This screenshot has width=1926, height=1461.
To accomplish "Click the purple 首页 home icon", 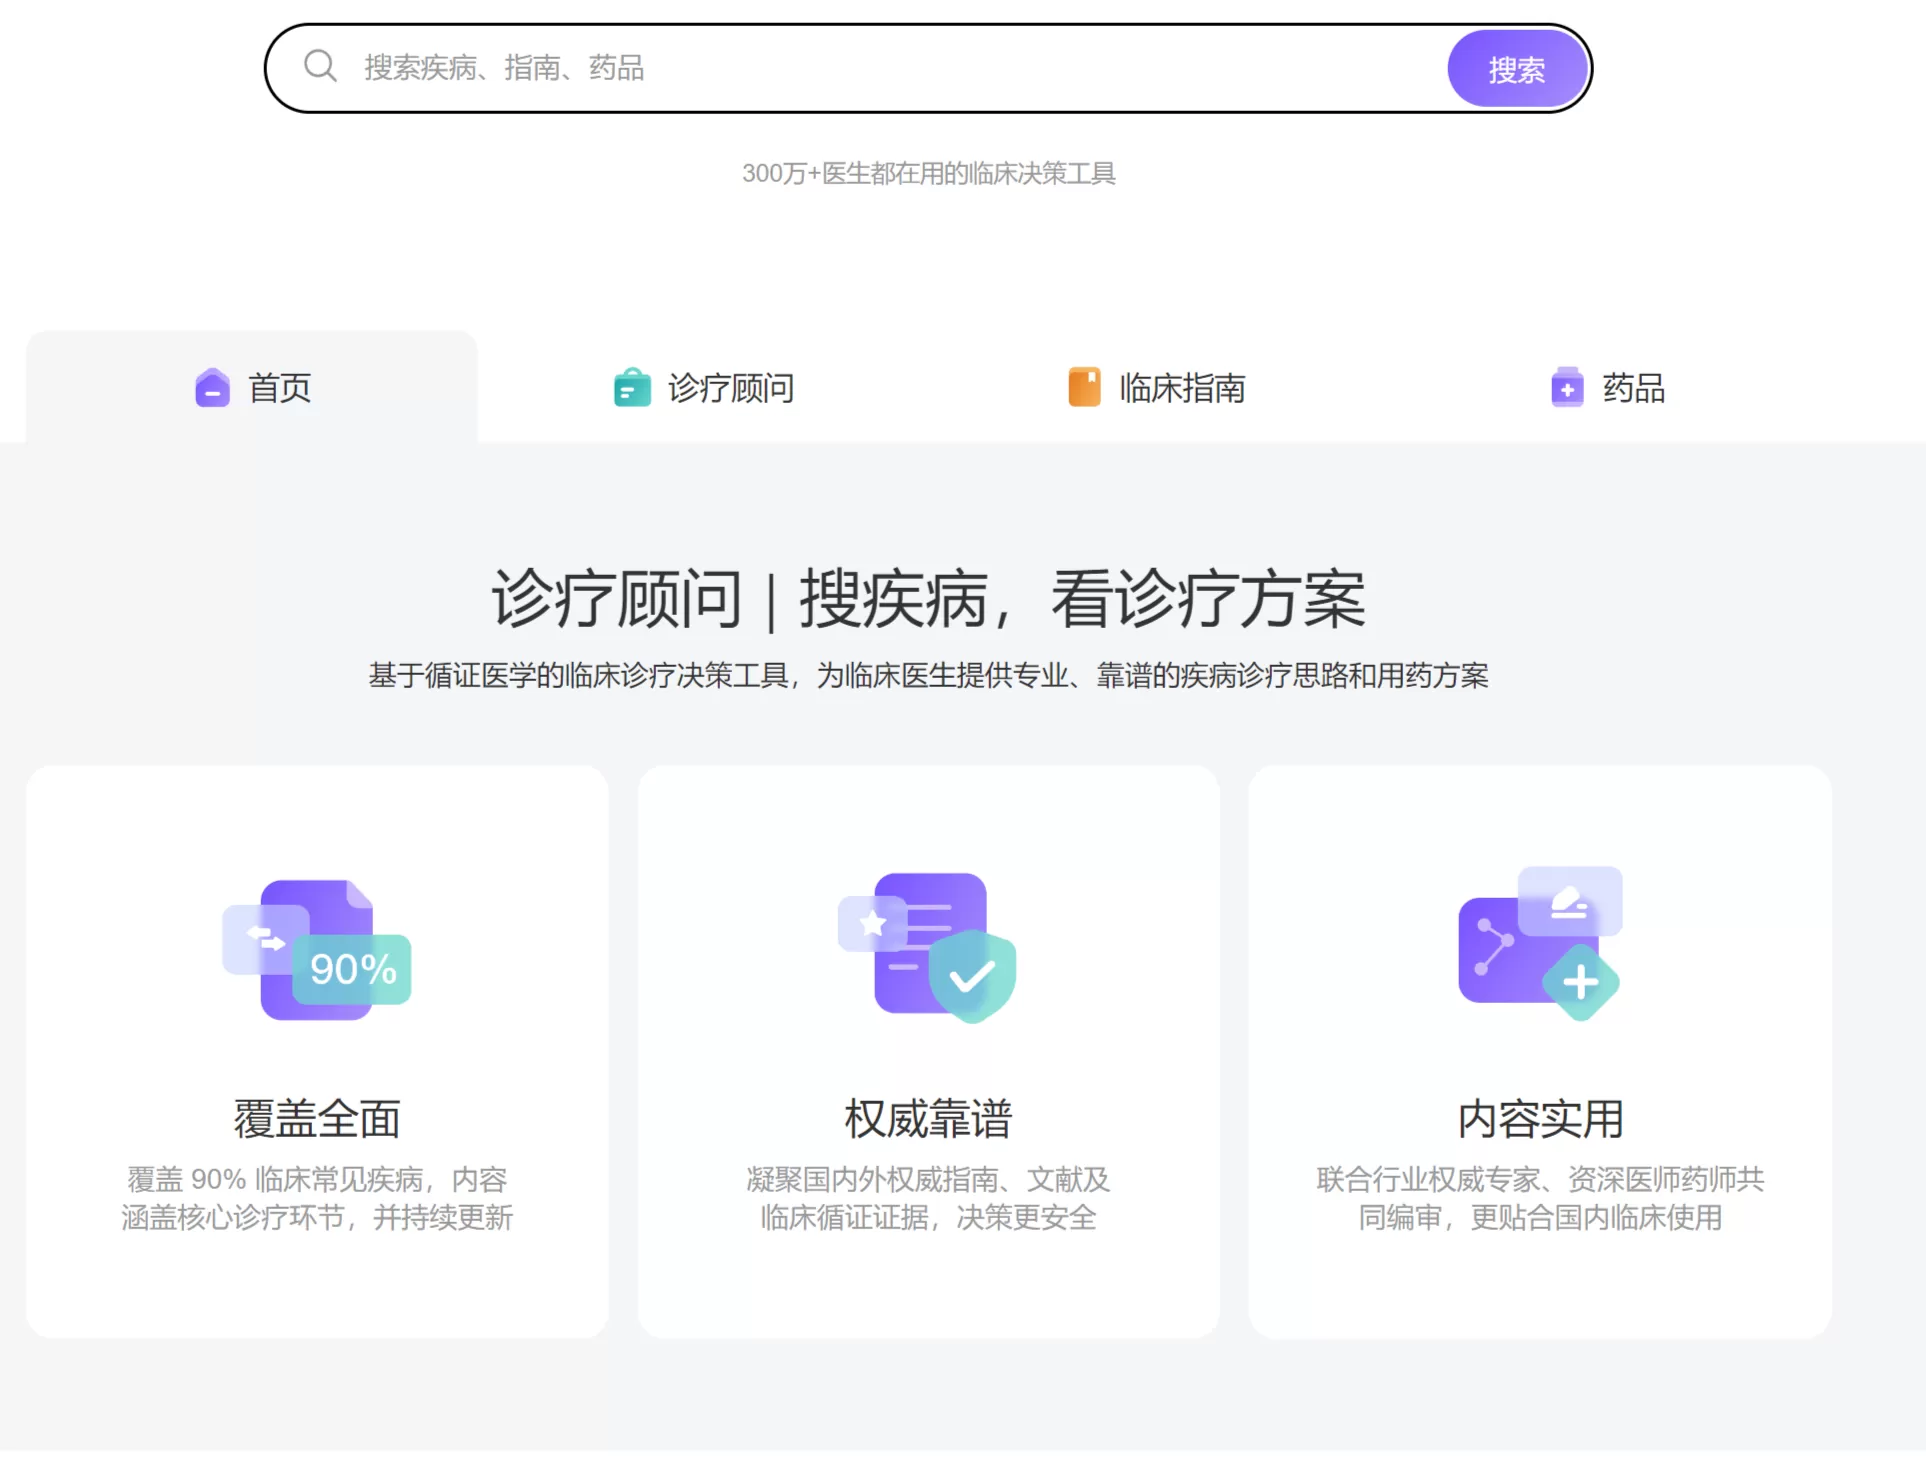I will (211, 388).
